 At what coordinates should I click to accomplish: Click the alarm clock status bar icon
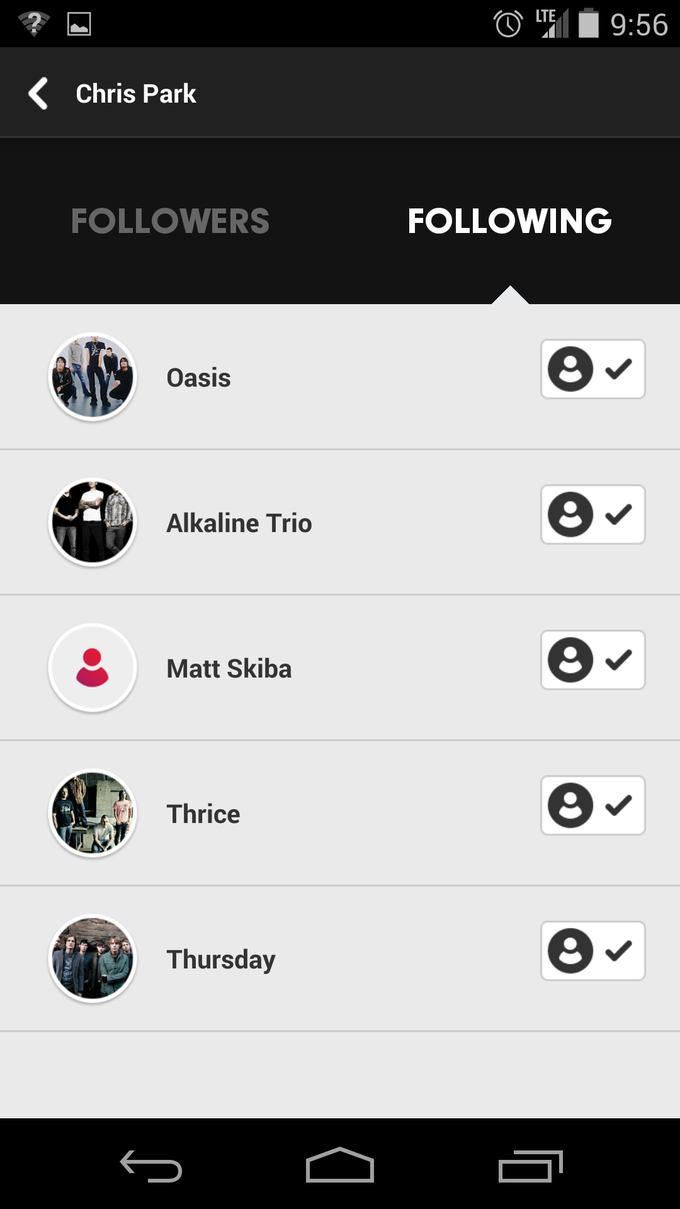coord(508,24)
